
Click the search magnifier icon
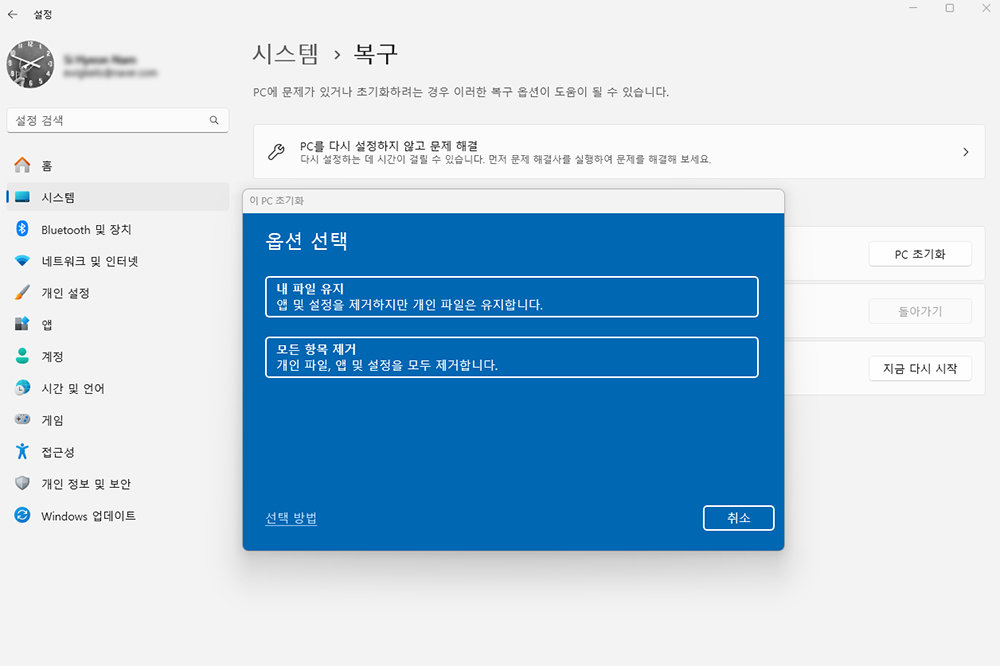point(214,120)
